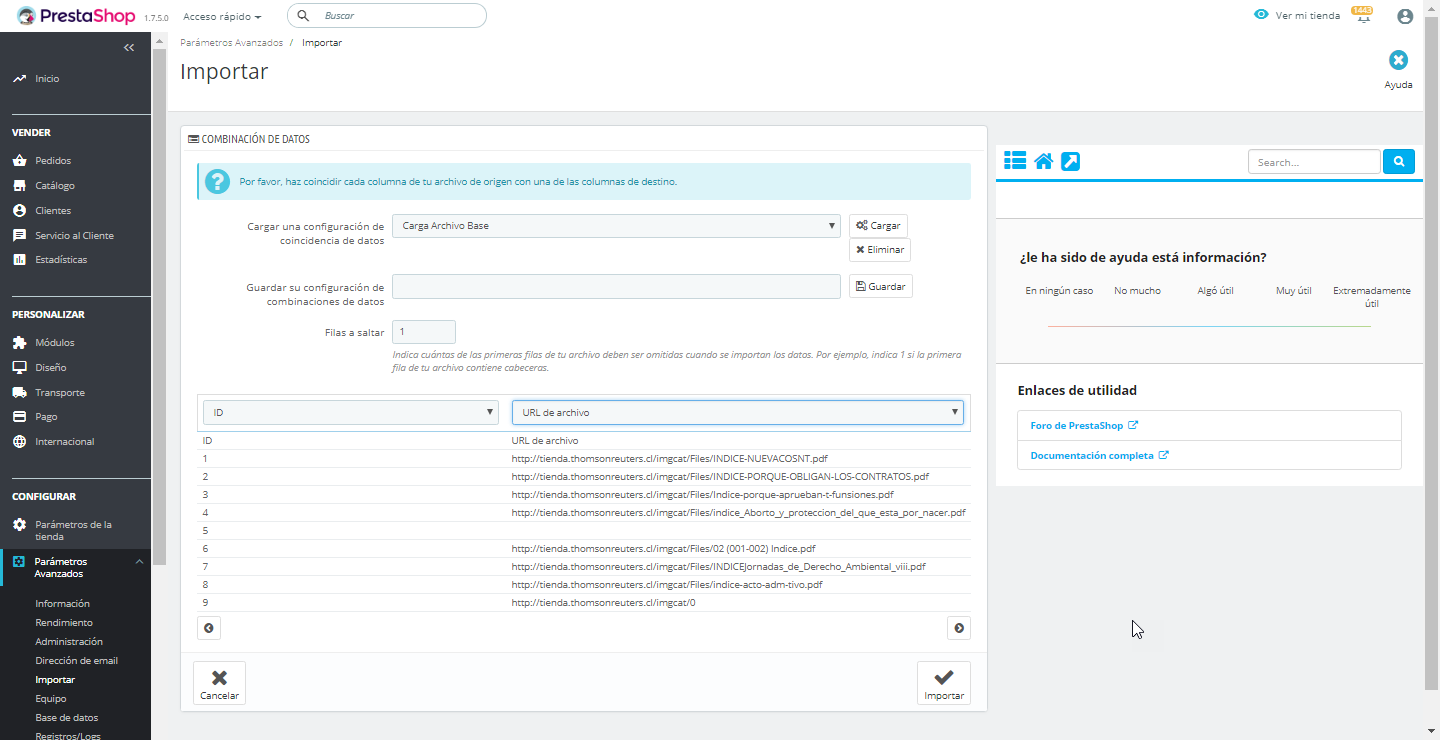Open the ID column mapping dropdown
This screenshot has height=740, width=1440.
(x=351, y=412)
